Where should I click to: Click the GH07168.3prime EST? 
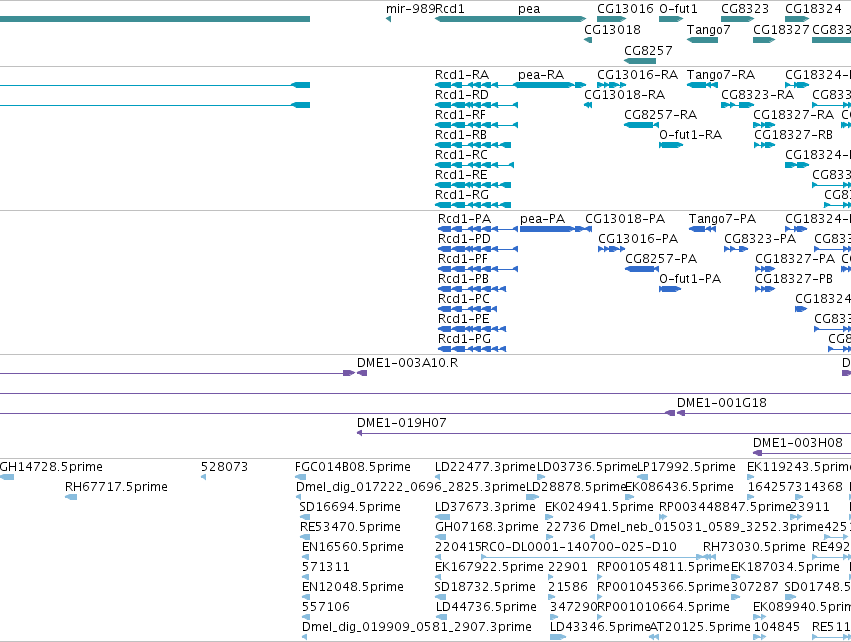pyautogui.click(x=441, y=537)
